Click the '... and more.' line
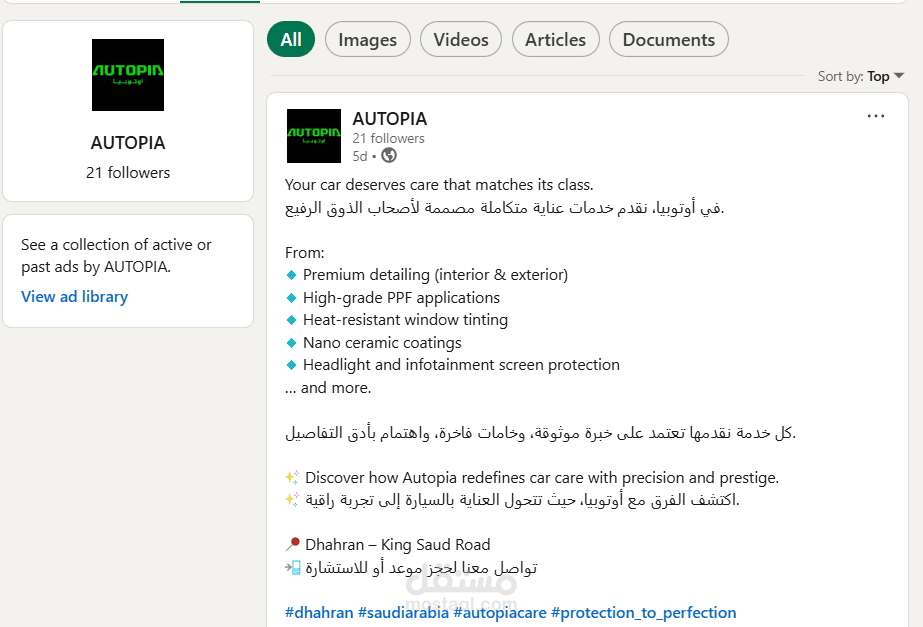Viewport: 923px width, 627px height. tap(328, 388)
